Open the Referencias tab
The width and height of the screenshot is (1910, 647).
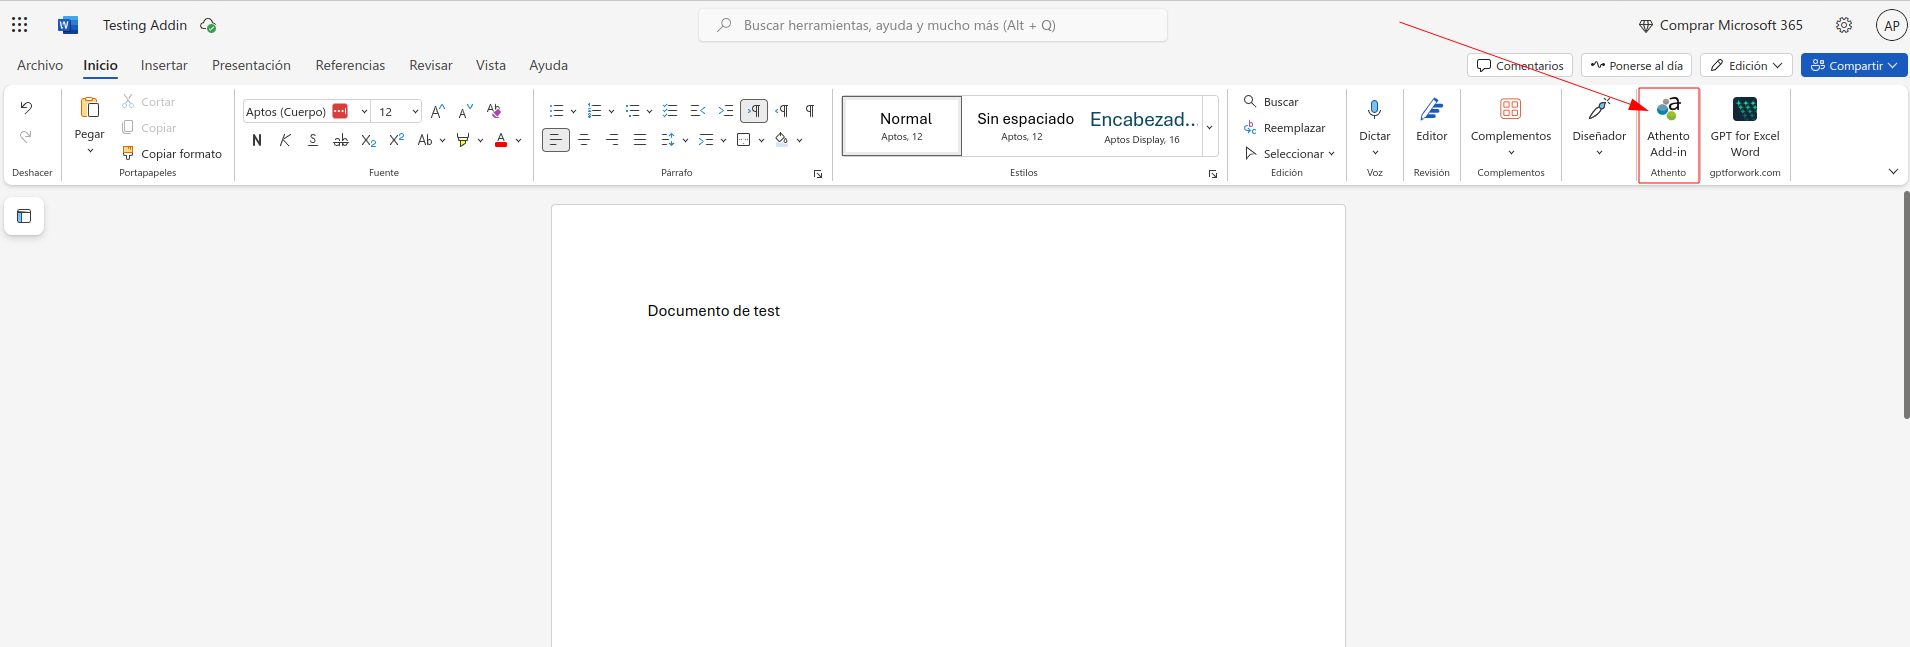[350, 66]
